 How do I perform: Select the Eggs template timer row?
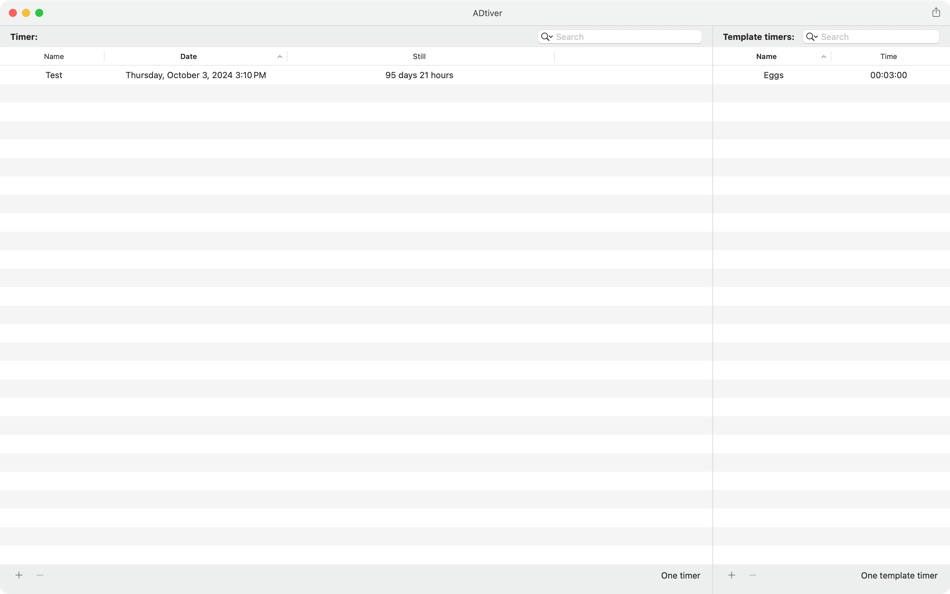tap(775, 74)
